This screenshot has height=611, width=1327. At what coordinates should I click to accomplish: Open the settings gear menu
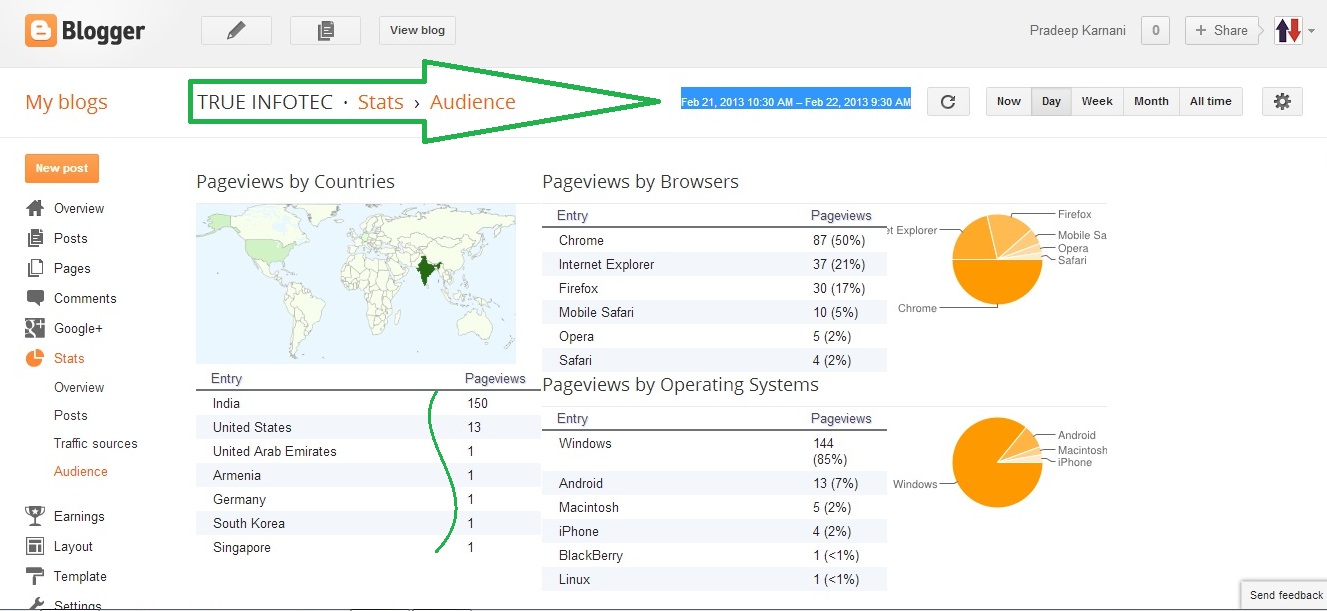click(1282, 102)
